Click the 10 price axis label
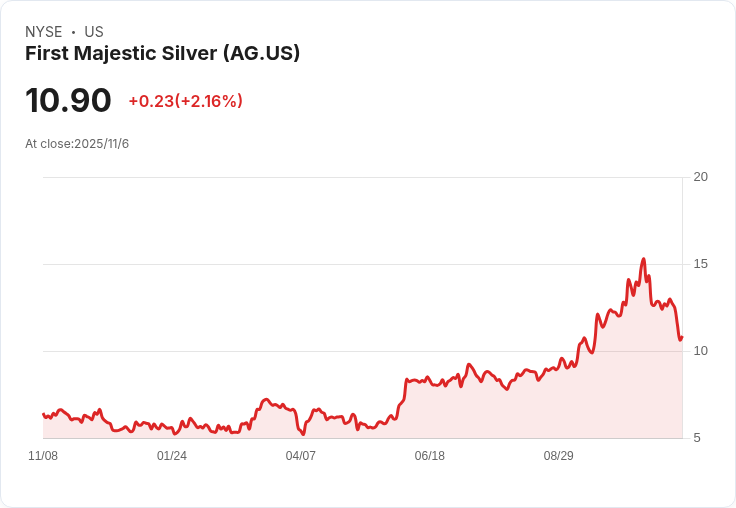736x508 pixels. tap(700, 351)
